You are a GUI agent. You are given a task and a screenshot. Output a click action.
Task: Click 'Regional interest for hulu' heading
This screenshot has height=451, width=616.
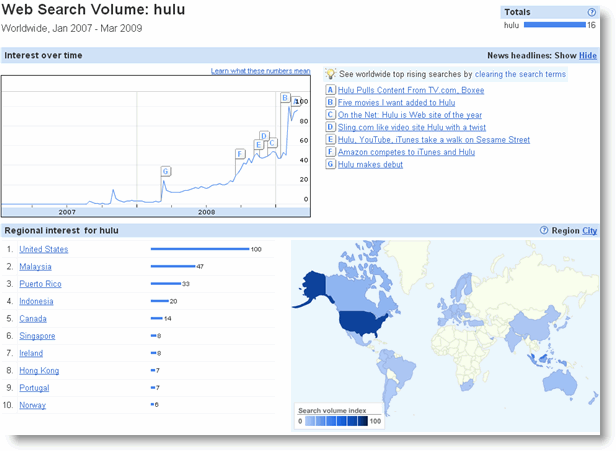[61, 231]
